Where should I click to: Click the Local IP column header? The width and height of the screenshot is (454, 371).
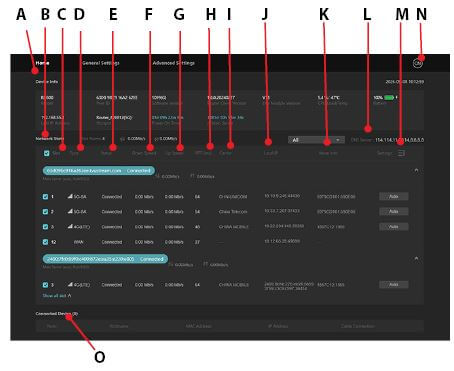point(271,153)
